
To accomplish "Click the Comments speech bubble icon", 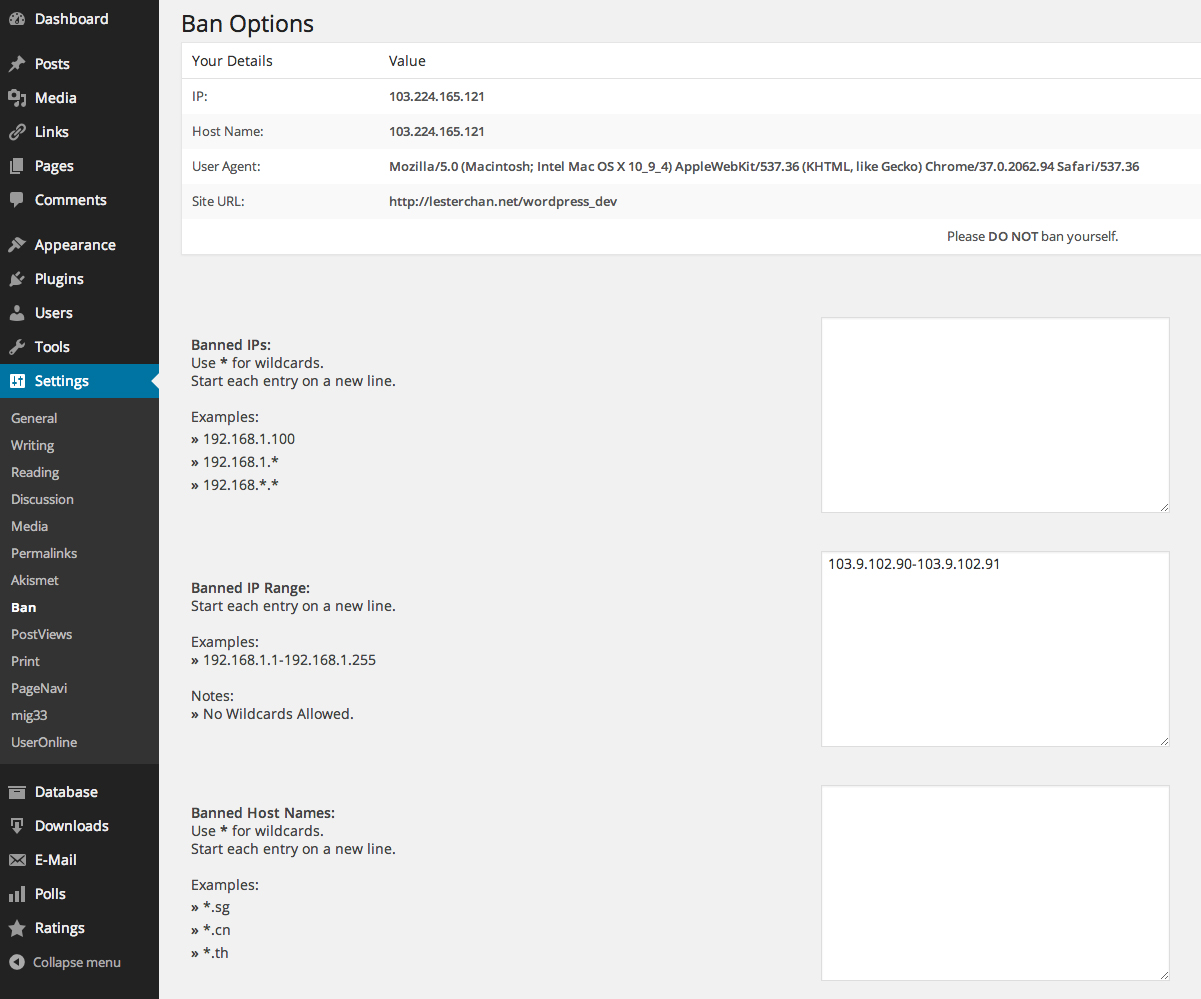I will point(17,200).
